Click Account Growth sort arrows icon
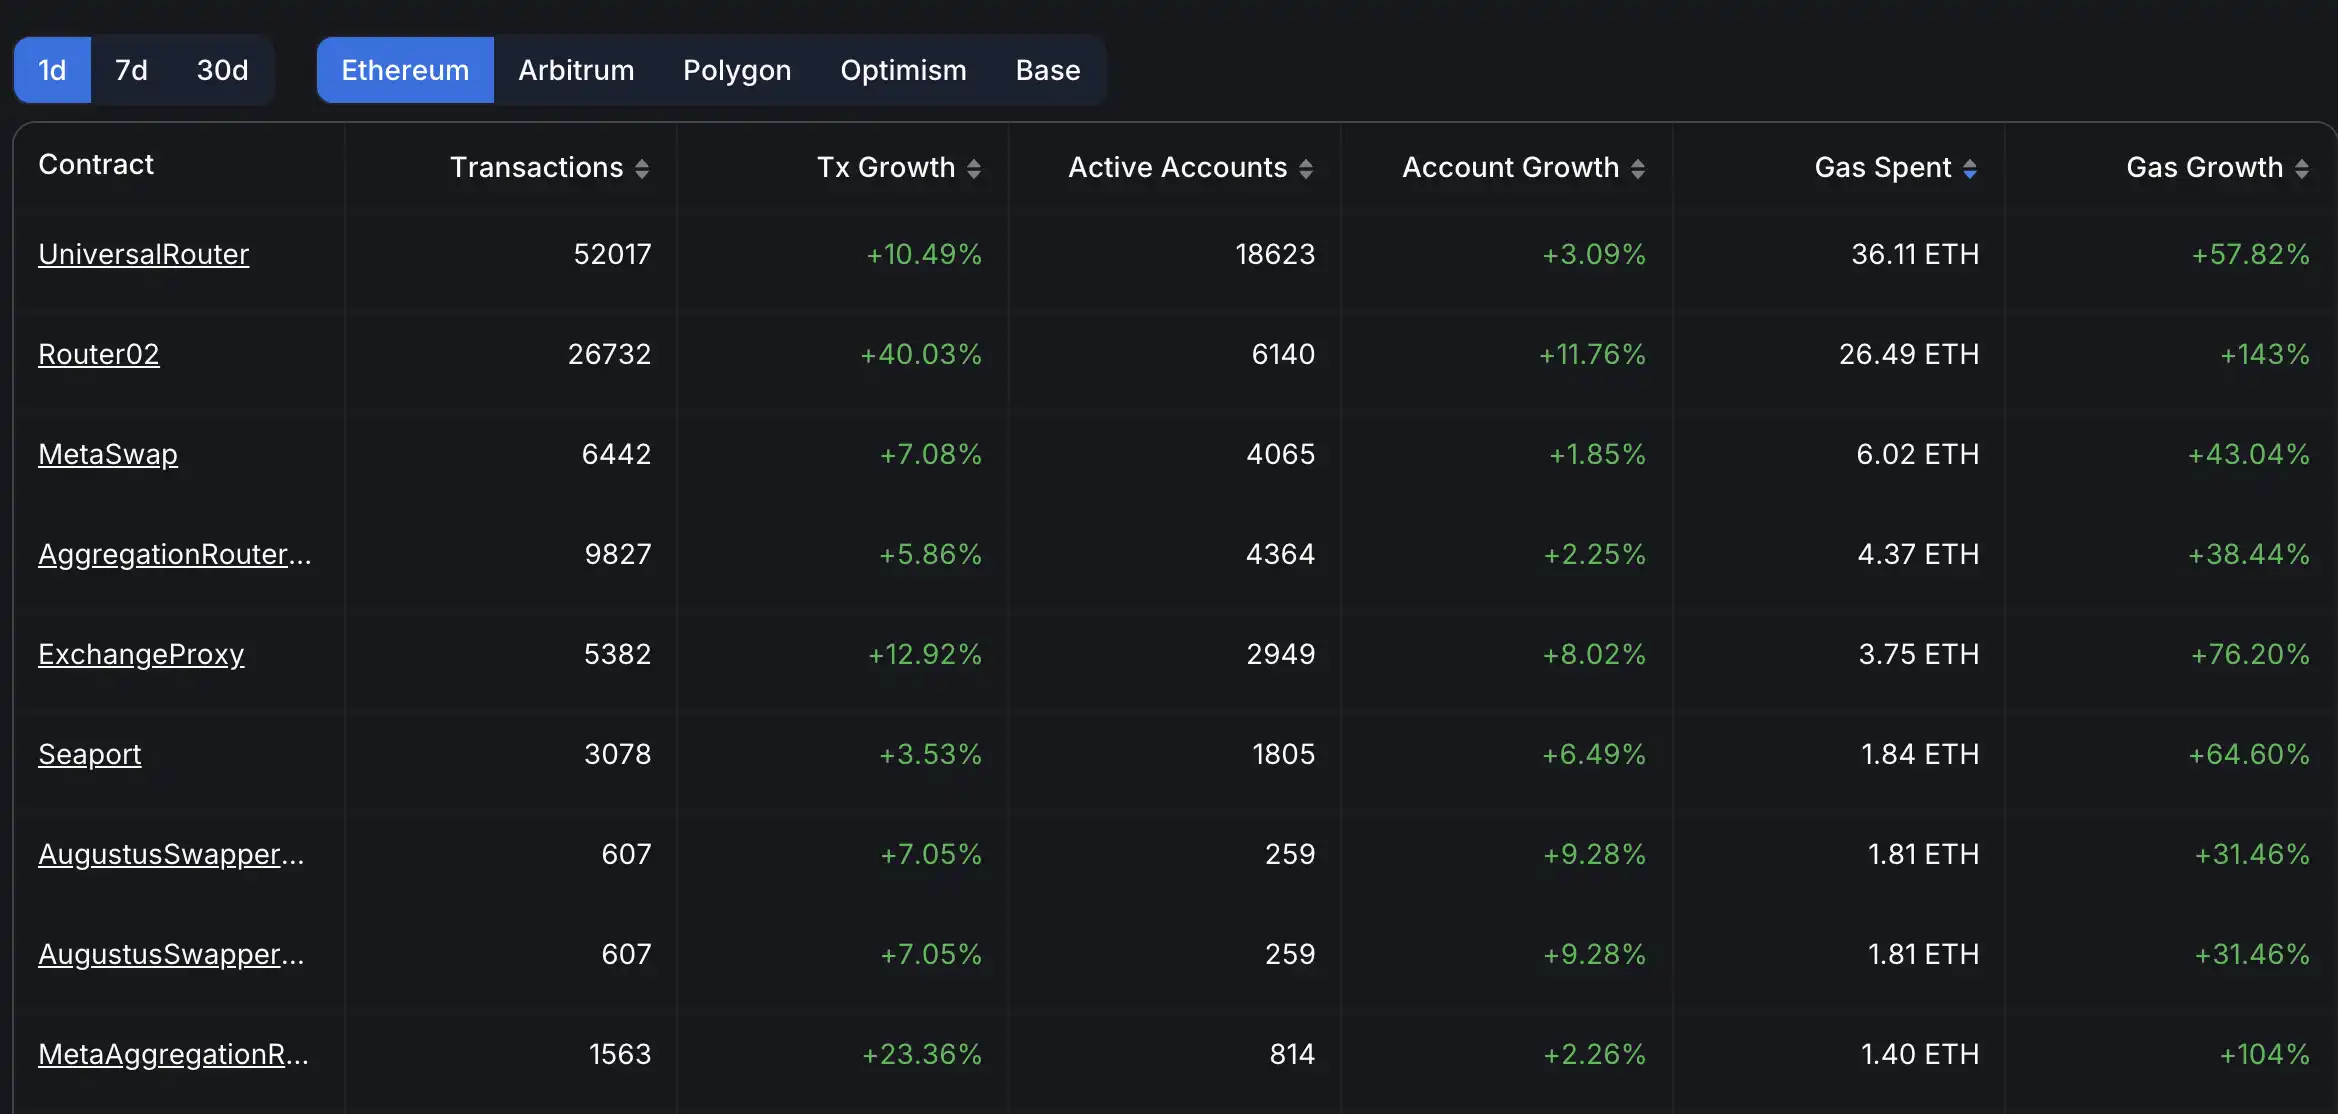Screen dimensions: 2338x1114 [1638, 169]
